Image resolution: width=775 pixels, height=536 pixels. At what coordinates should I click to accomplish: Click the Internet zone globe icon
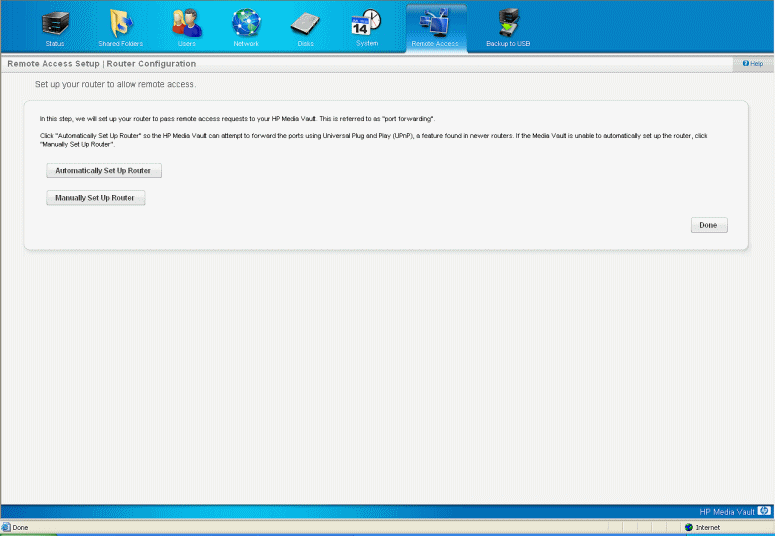click(689, 527)
